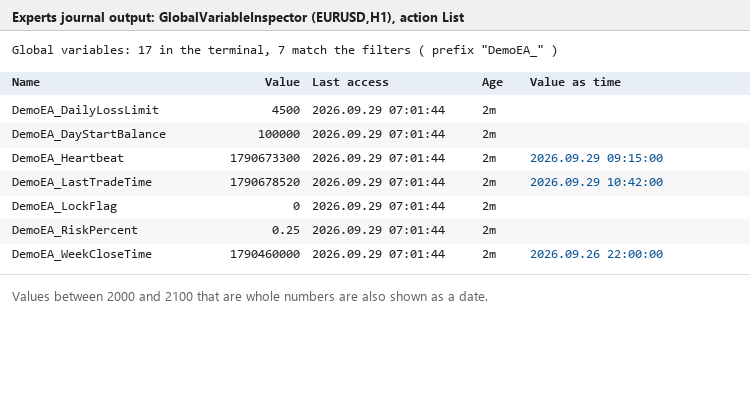Image resolution: width=750 pixels, height=394 pixels.
Task: Select the DemoEA_DayStartBalance variable name
Action: [88, 134]
